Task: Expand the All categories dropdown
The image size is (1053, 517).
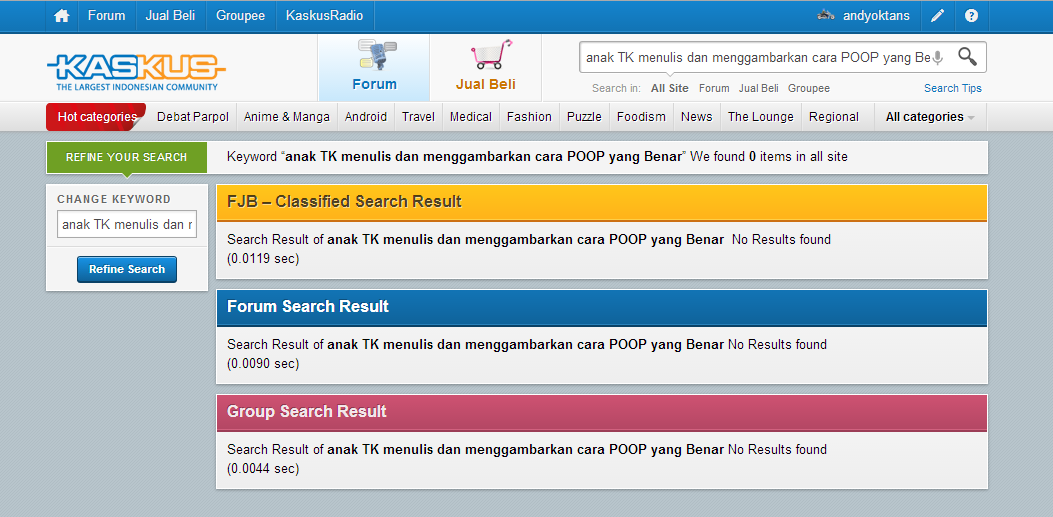Action: pyautogui.click(x=930, y=117)
